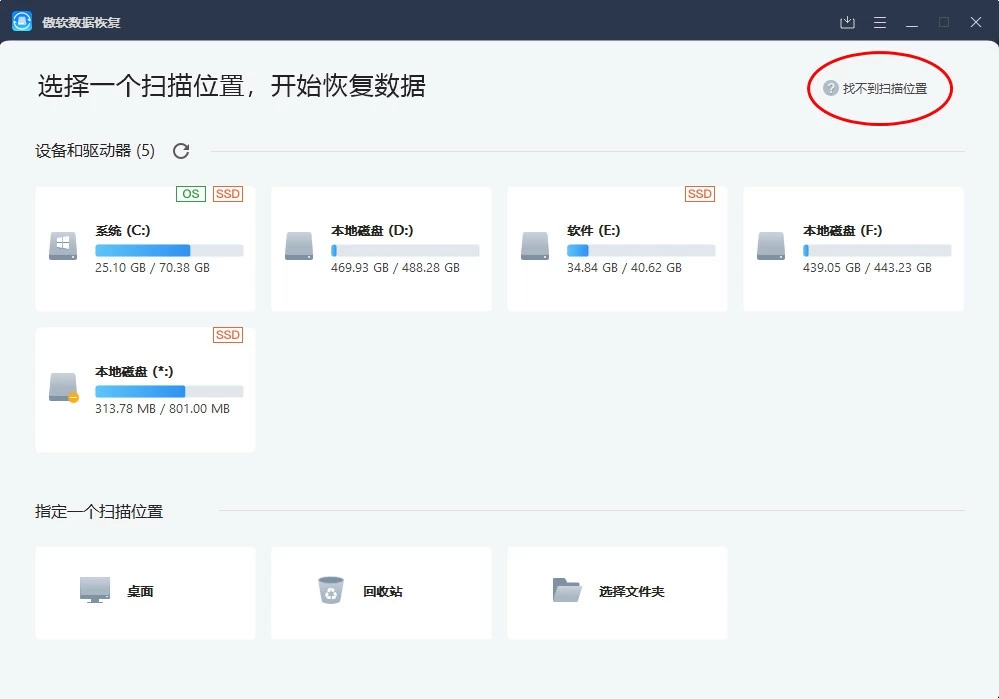Click the question mark help icon

(x=833, y=88)
